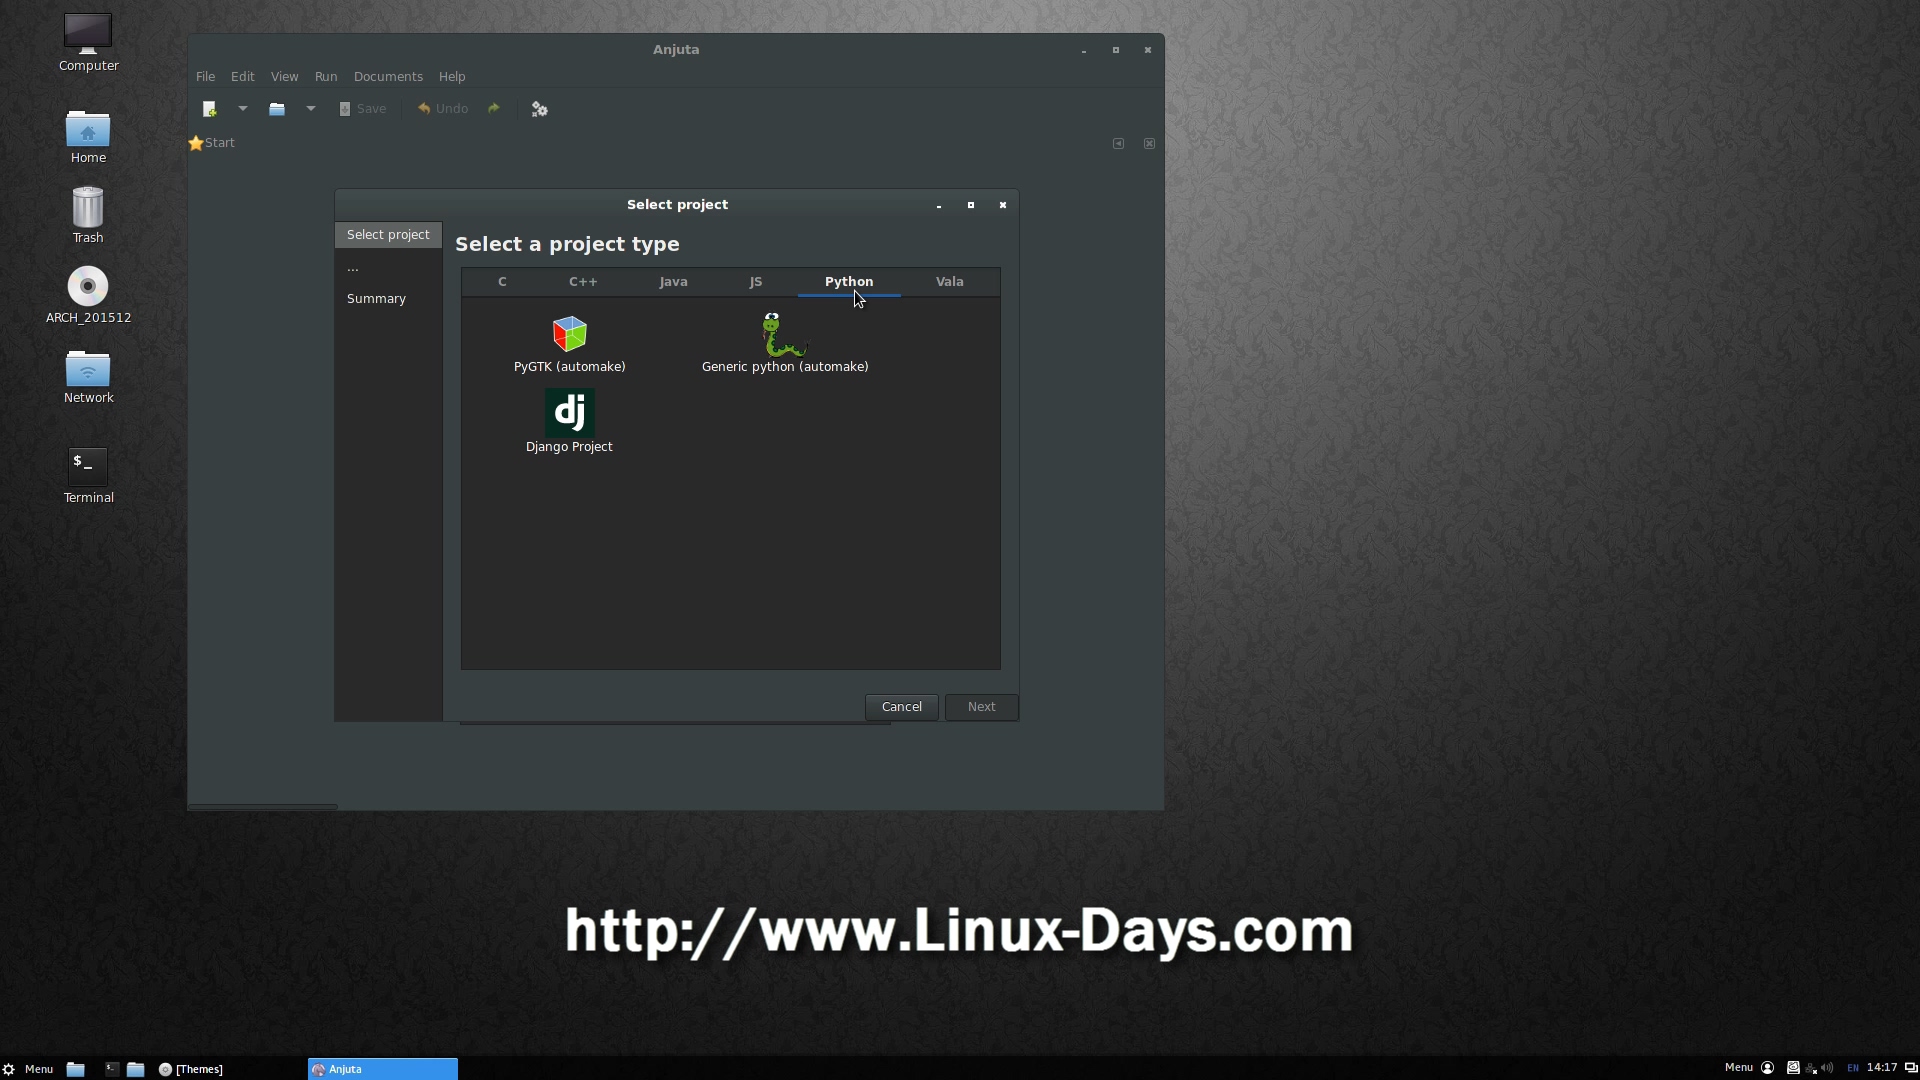This screenshot has height=1080, width=1920.
Task: Click the 14:17 clock
Action: (x=1882, y=1068)
